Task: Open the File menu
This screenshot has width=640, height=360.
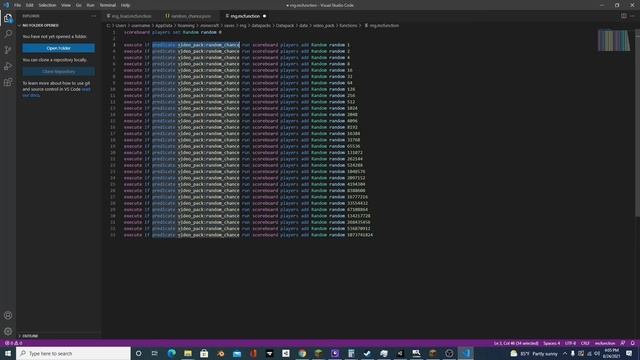Action: pyautogui.click(x=18, y=5)
